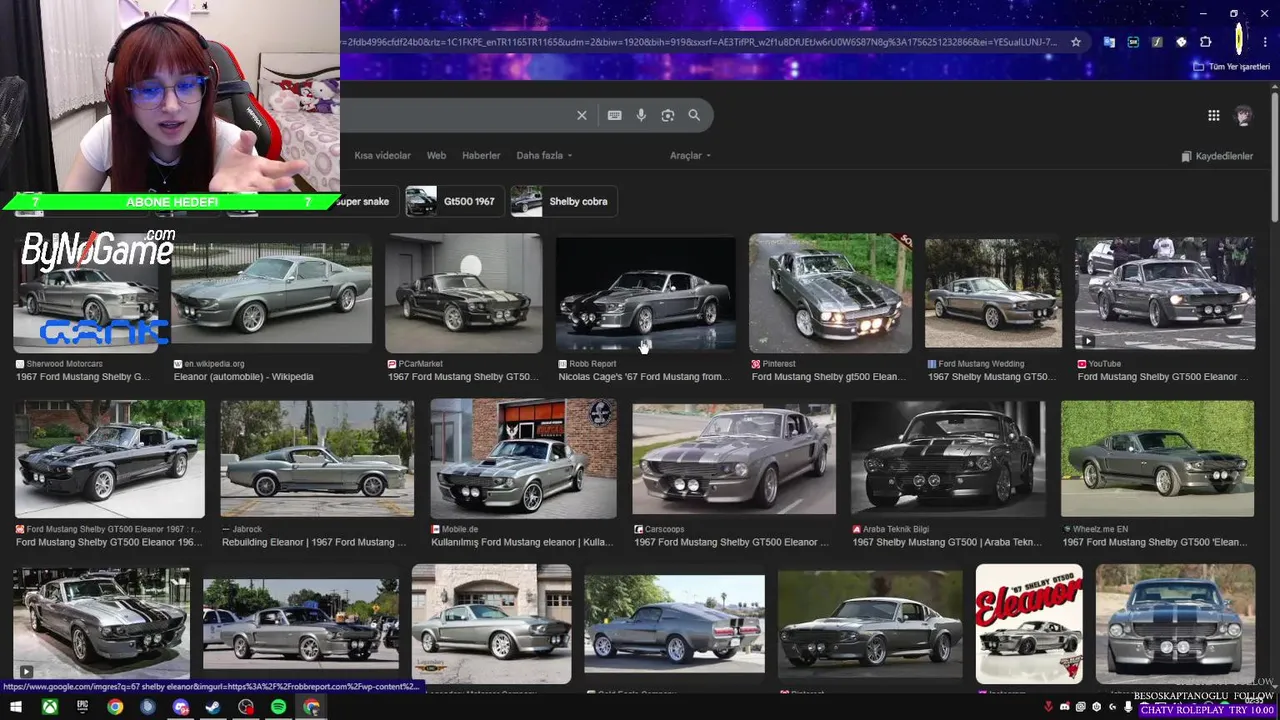Open the Tüm Yer işaretleri bookmarks folder
The image size is (1280, 720).
tap(1231, 67)
